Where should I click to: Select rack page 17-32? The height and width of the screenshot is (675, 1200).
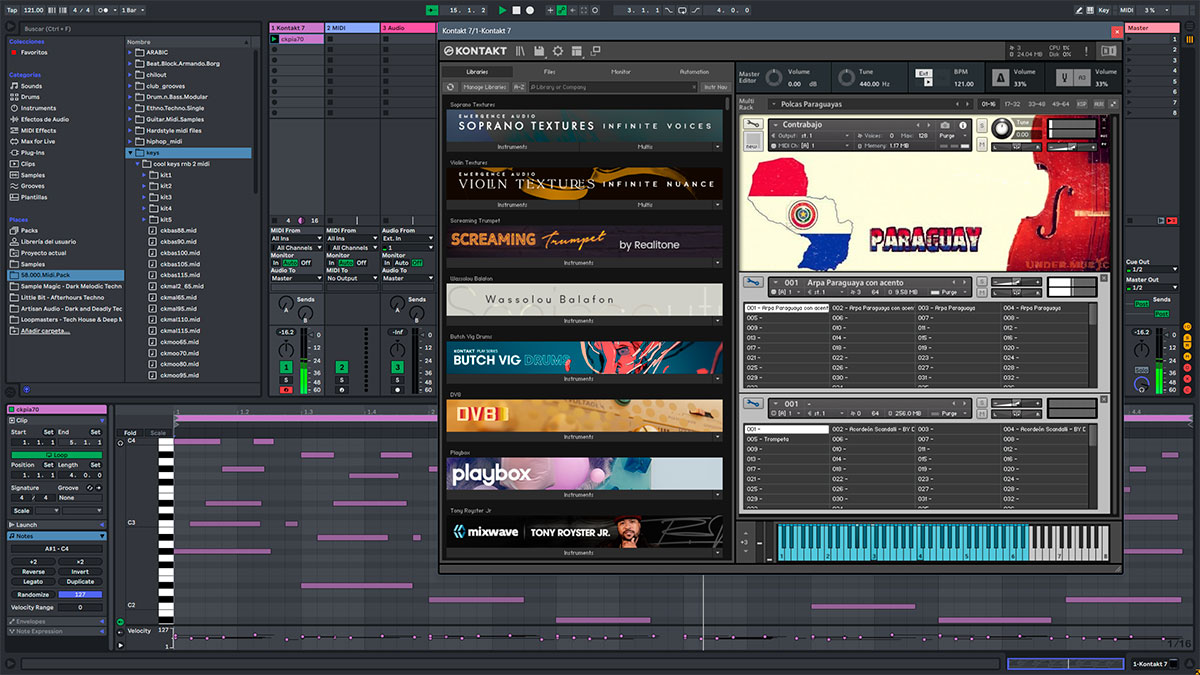(1012, 104)
